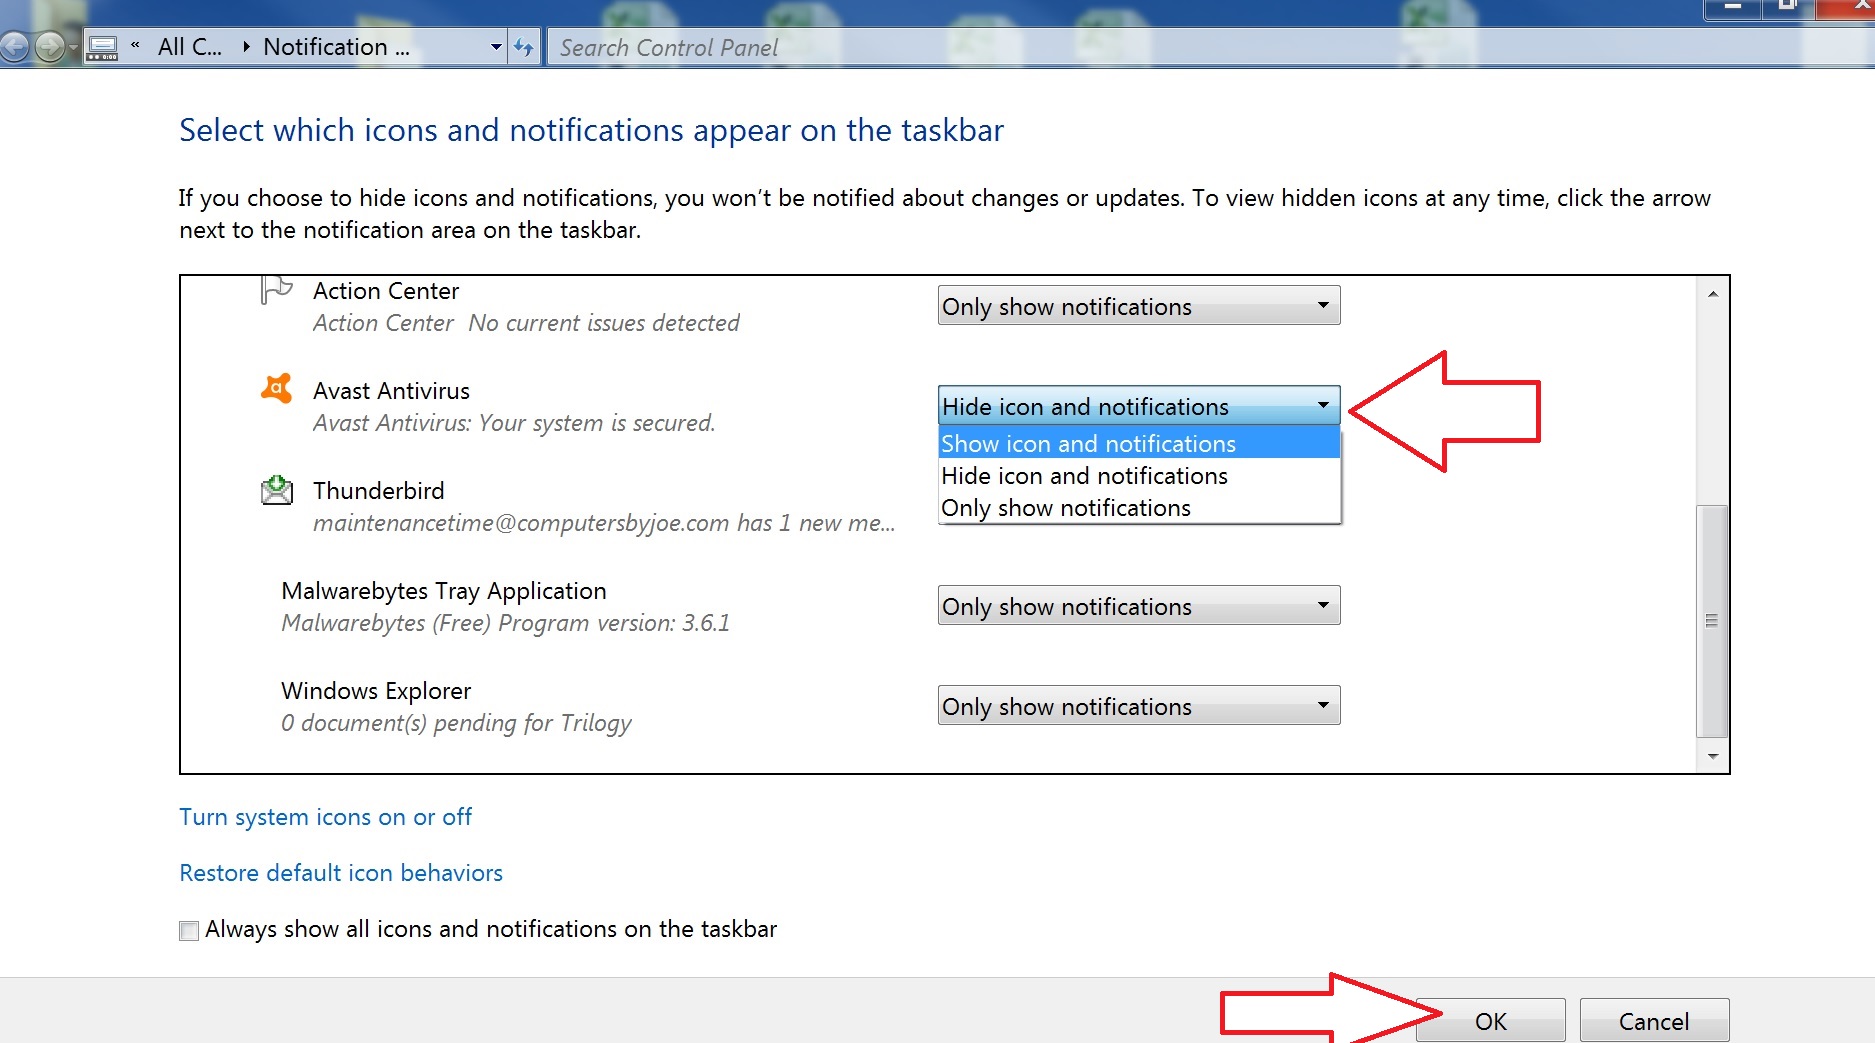Click the page heading about taskbar icons
This screenshot has width=1875, height=1043.
591,130
